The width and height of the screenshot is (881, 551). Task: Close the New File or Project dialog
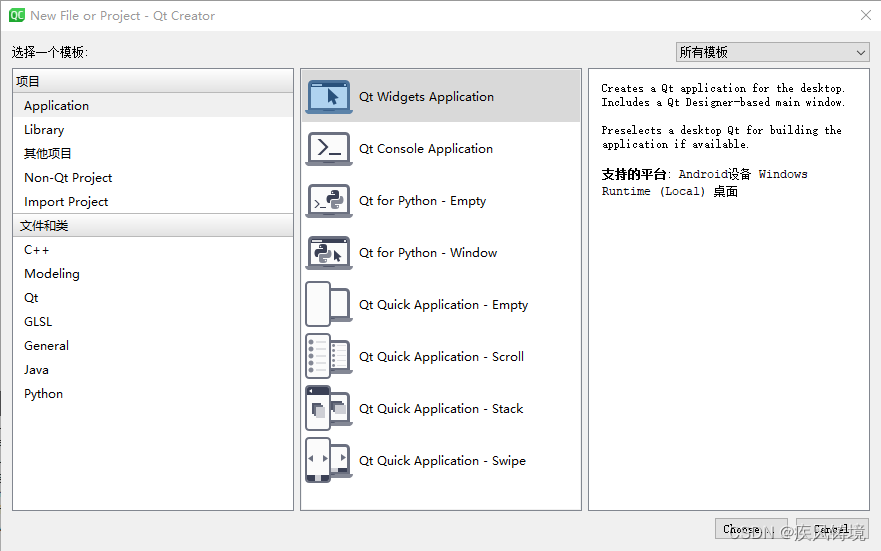866,15
